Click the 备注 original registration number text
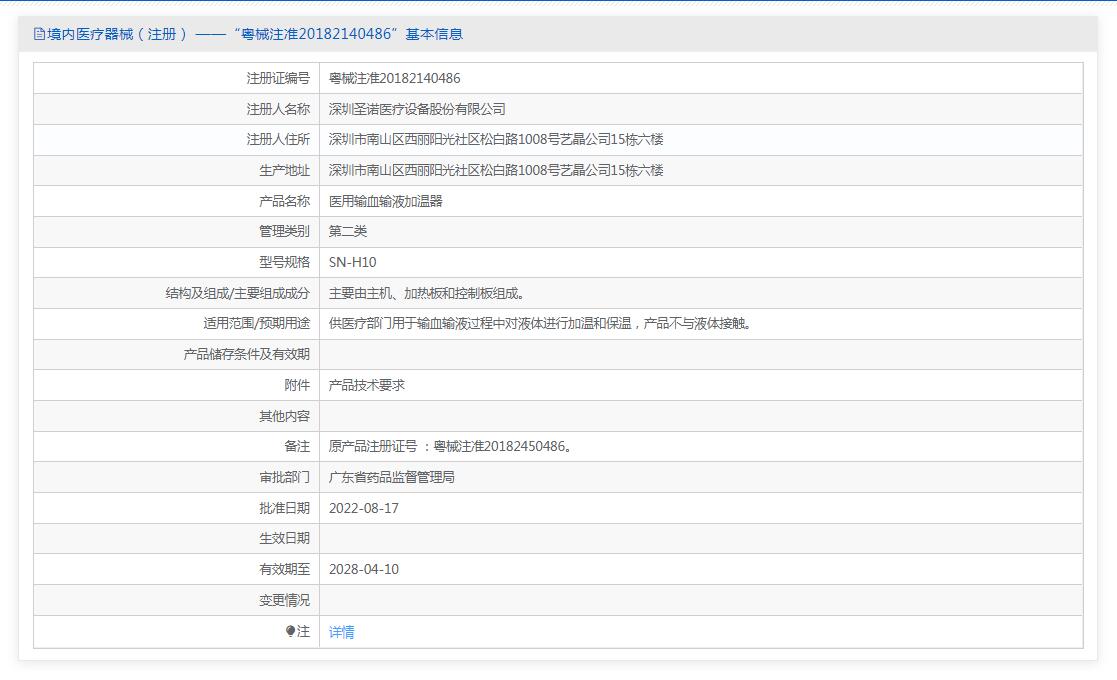The height and width of the screenshot is (680, 1117). 451,447
